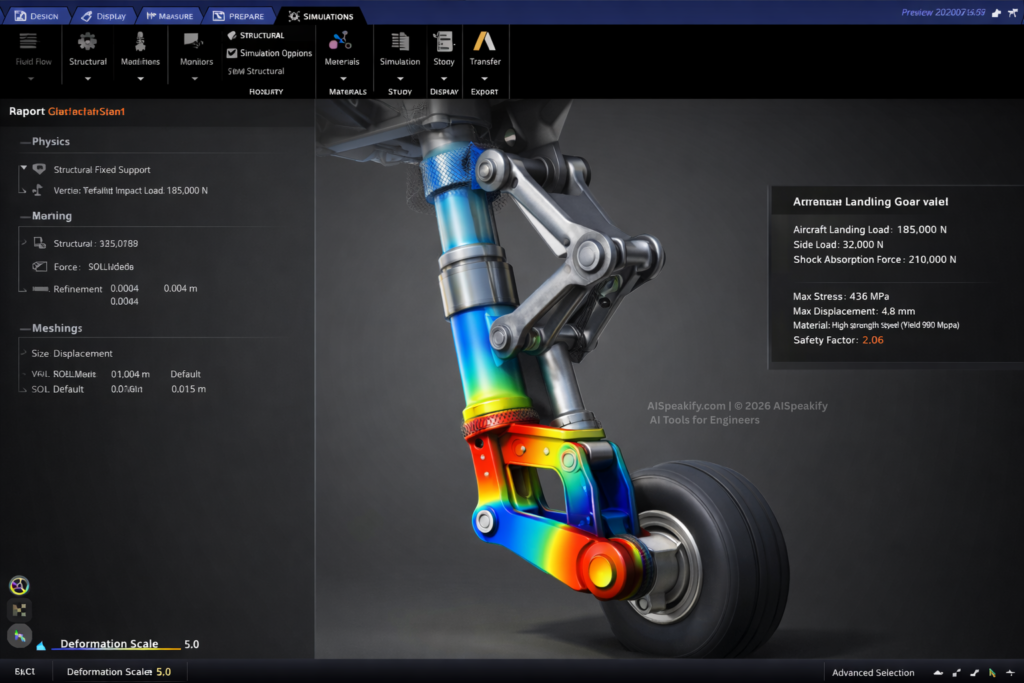Viewport: 1024px width, 683px height.
Task: Open the Materials dropdown arrow
Action: (x=342, y=76)
